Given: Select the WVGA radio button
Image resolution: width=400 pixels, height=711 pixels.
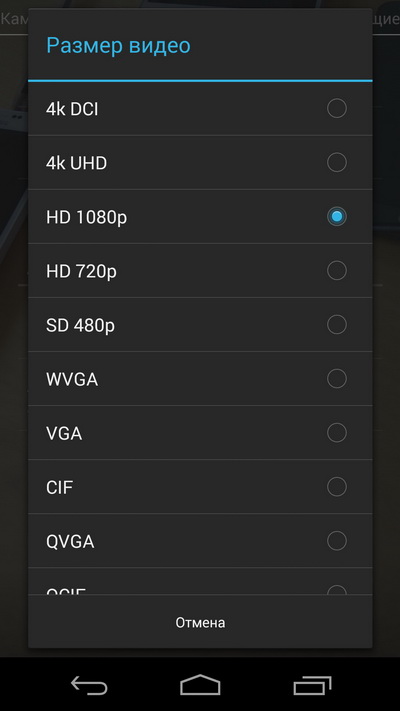Looking at the screenshot, I should (337, 378).
